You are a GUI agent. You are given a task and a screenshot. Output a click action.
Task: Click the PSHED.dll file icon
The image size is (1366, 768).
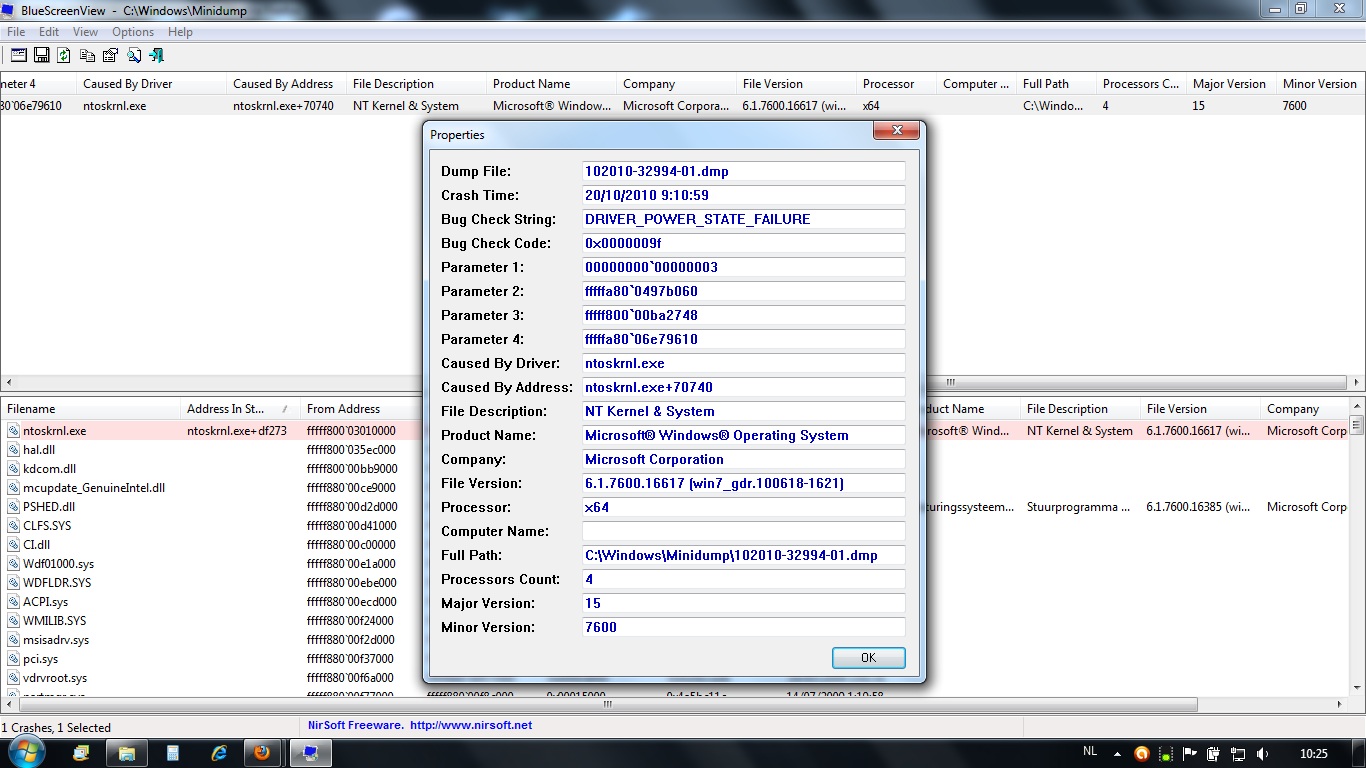[14, 507]
